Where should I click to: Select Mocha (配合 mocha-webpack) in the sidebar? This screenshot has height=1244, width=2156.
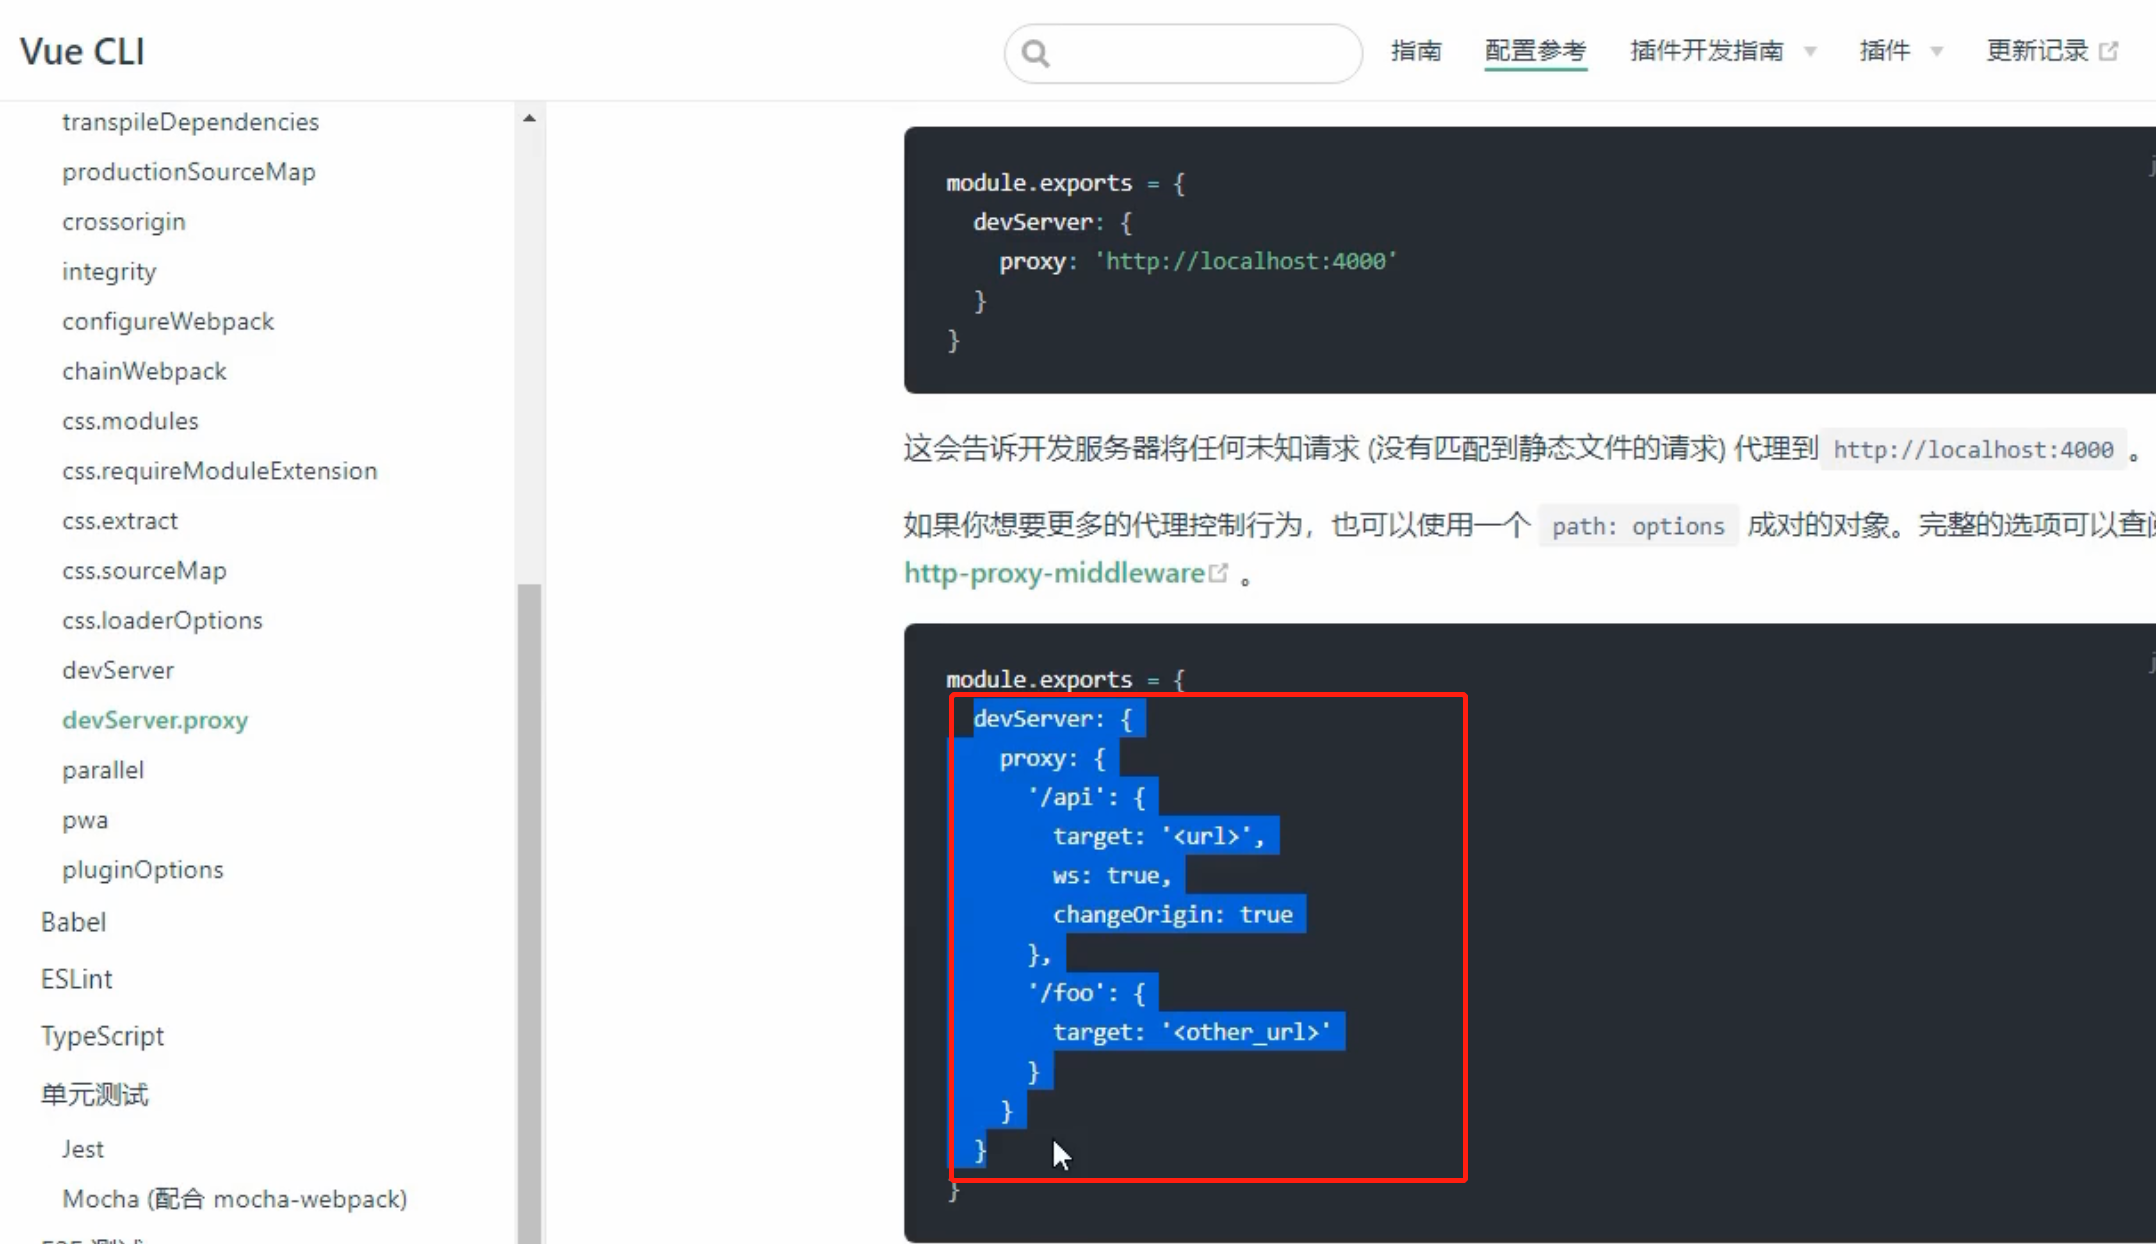235,1199
